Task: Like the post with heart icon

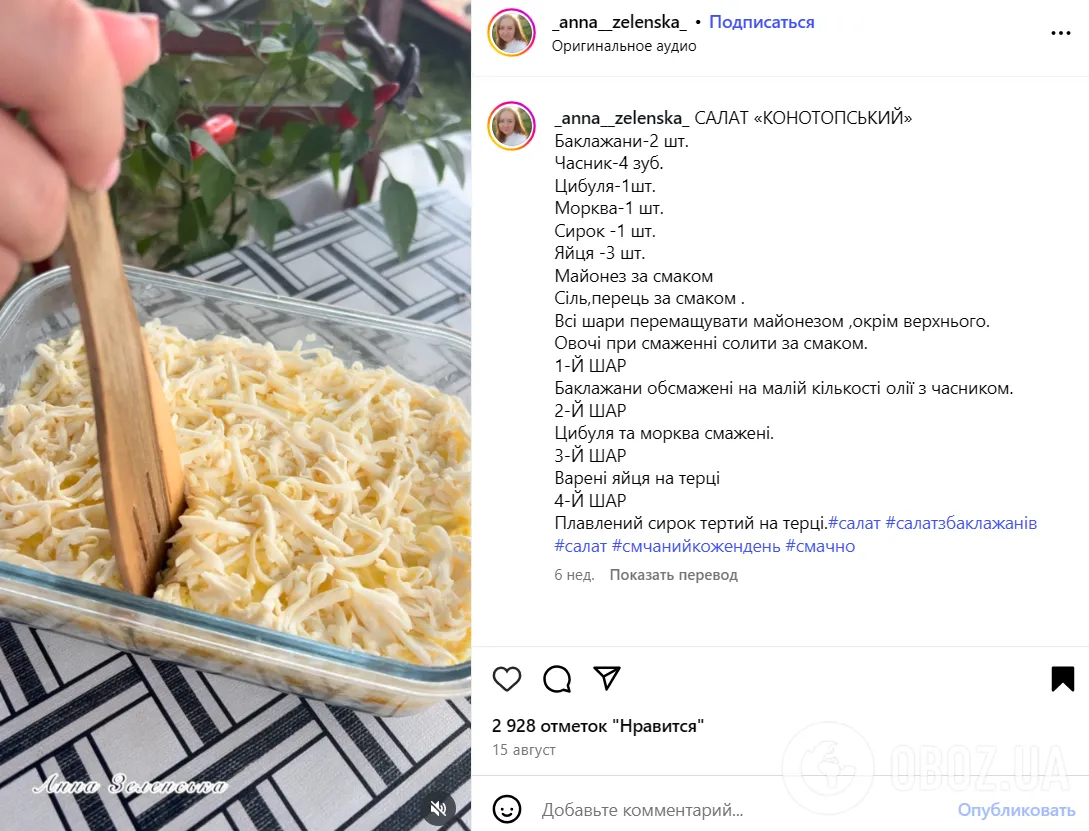Action: coord(506,679)
